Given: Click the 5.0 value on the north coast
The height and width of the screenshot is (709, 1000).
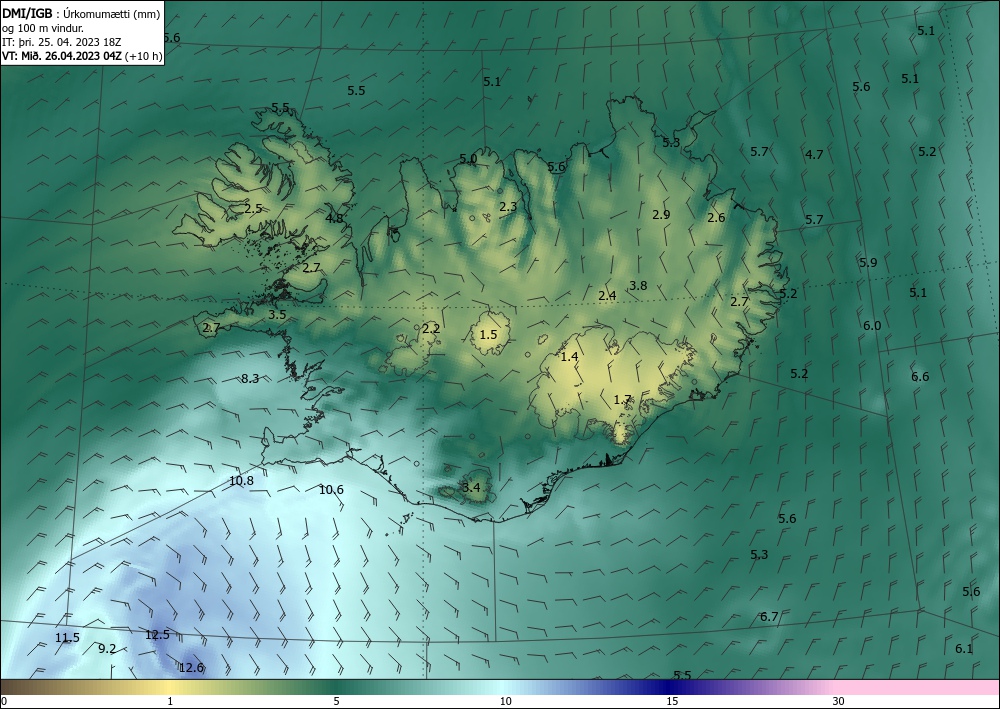Looking at the screenshot, I should (468, 159).
